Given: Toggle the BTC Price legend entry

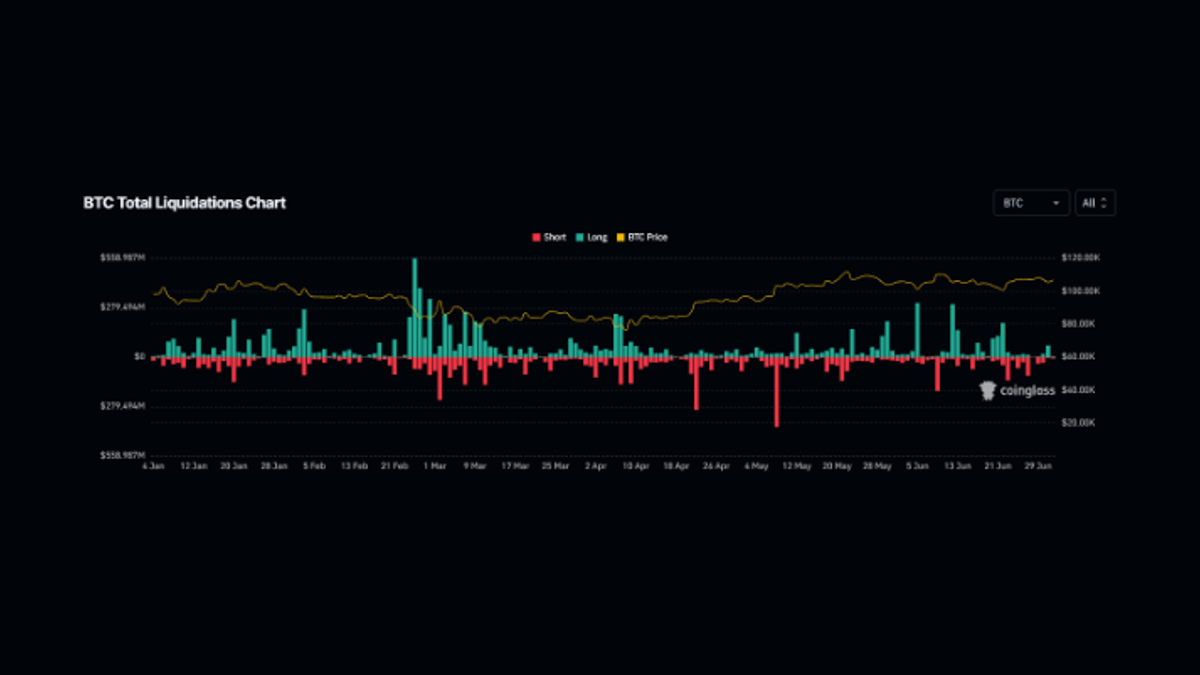Looking at the screenshot, I should point(643,238).
